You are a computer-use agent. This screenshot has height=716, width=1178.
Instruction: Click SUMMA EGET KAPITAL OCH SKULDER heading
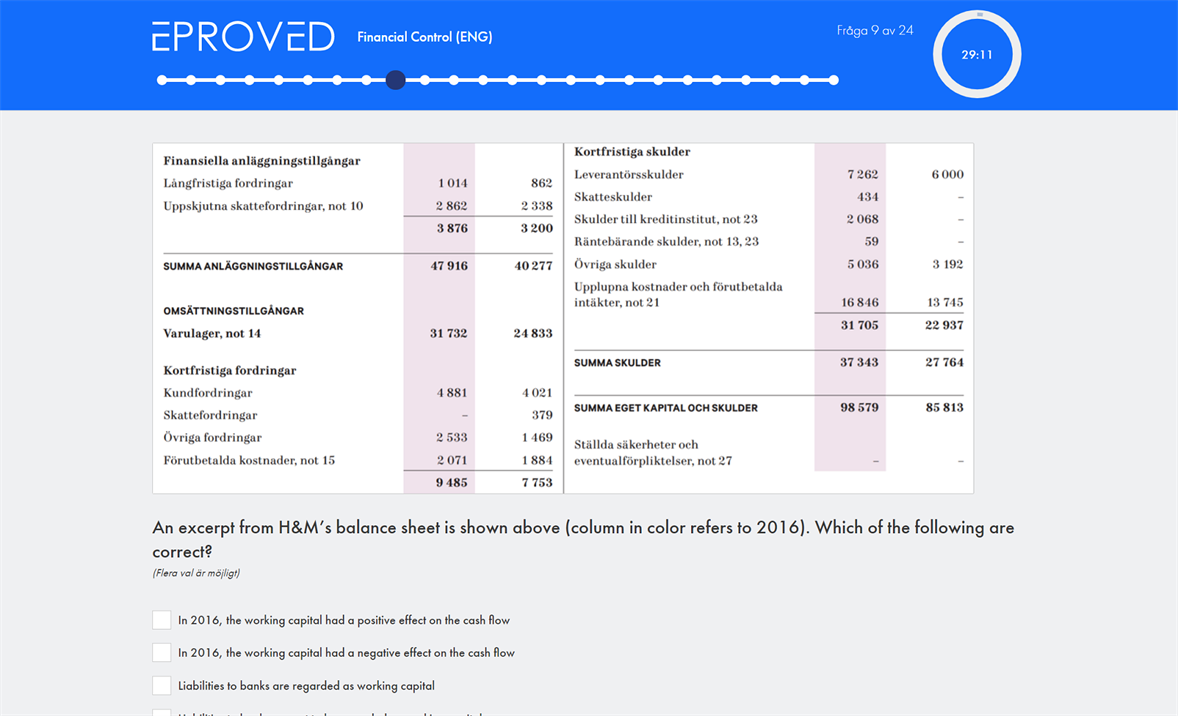coord(665,408)
